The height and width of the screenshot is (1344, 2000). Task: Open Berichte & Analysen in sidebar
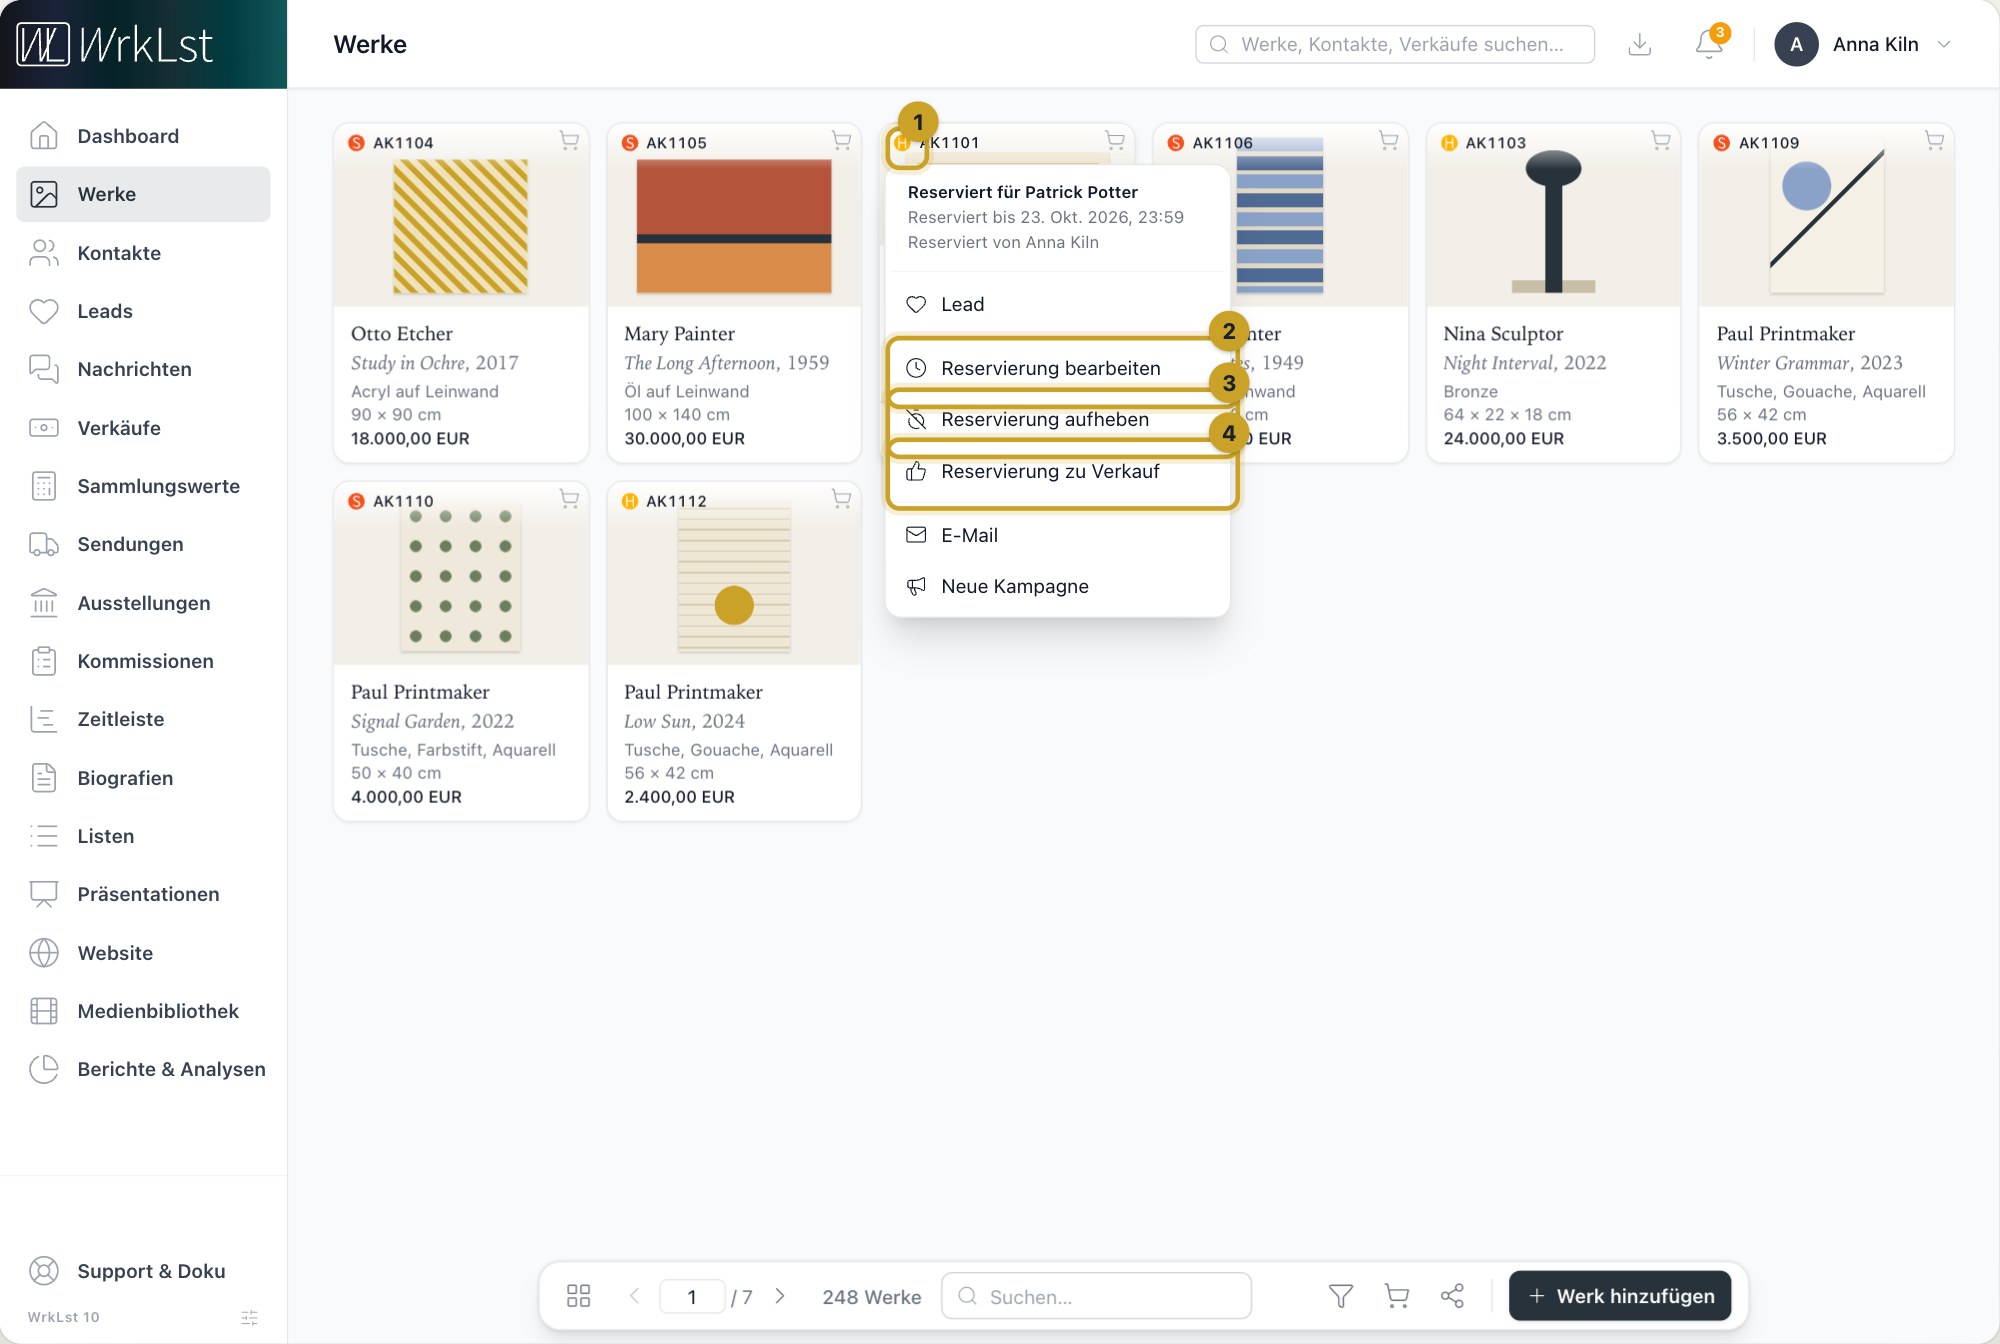(x=143, y=1069)
